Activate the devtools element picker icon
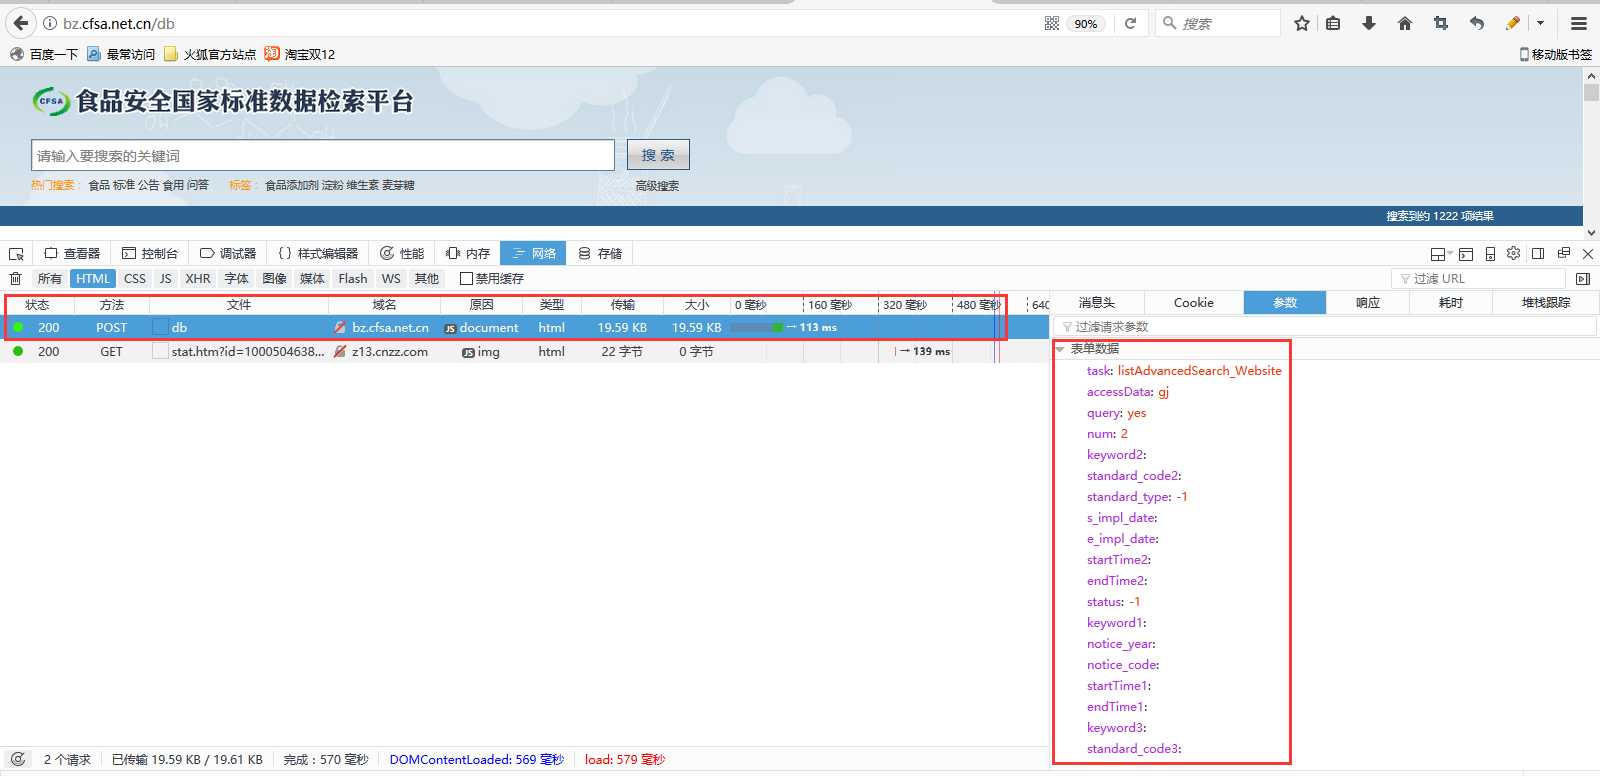 coord(16,254)
